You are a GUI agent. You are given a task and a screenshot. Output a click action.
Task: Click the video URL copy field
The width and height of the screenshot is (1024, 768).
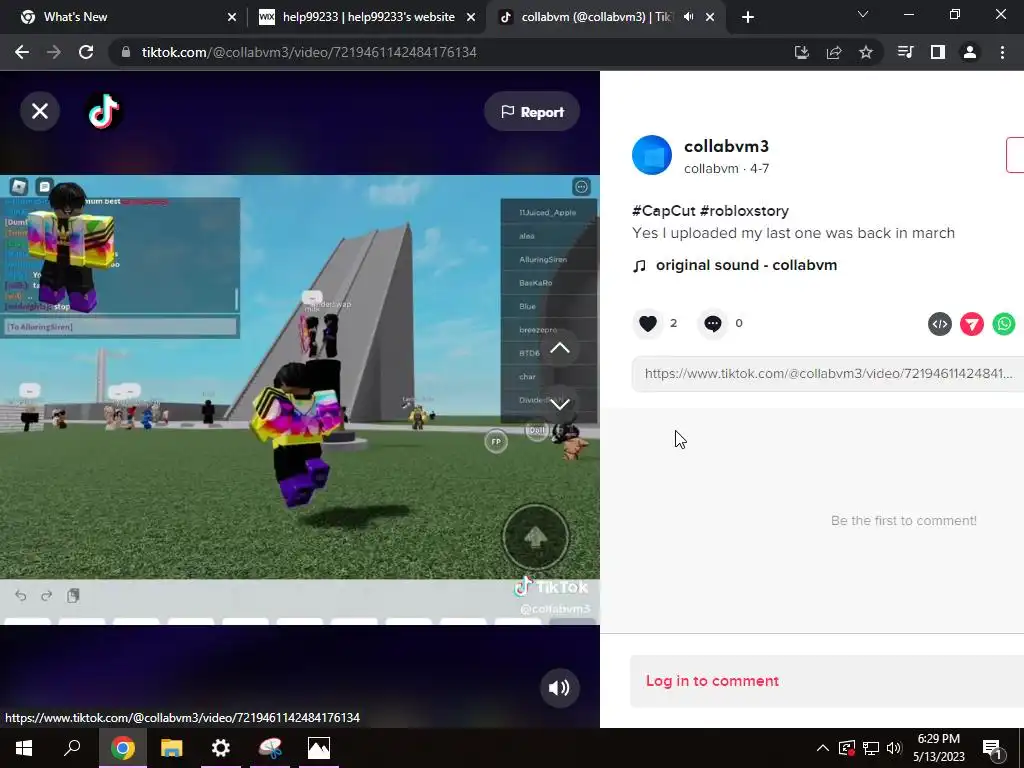pyautogui.click(x=827, y=374)
